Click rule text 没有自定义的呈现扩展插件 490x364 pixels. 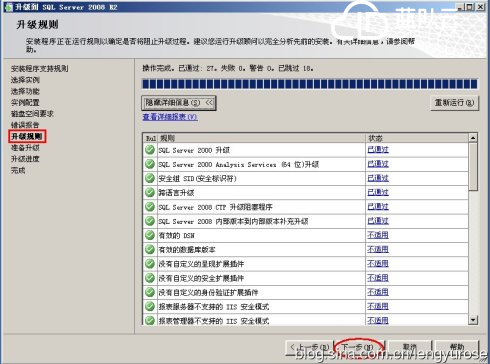pyautogui.click(x=201, y=264)
